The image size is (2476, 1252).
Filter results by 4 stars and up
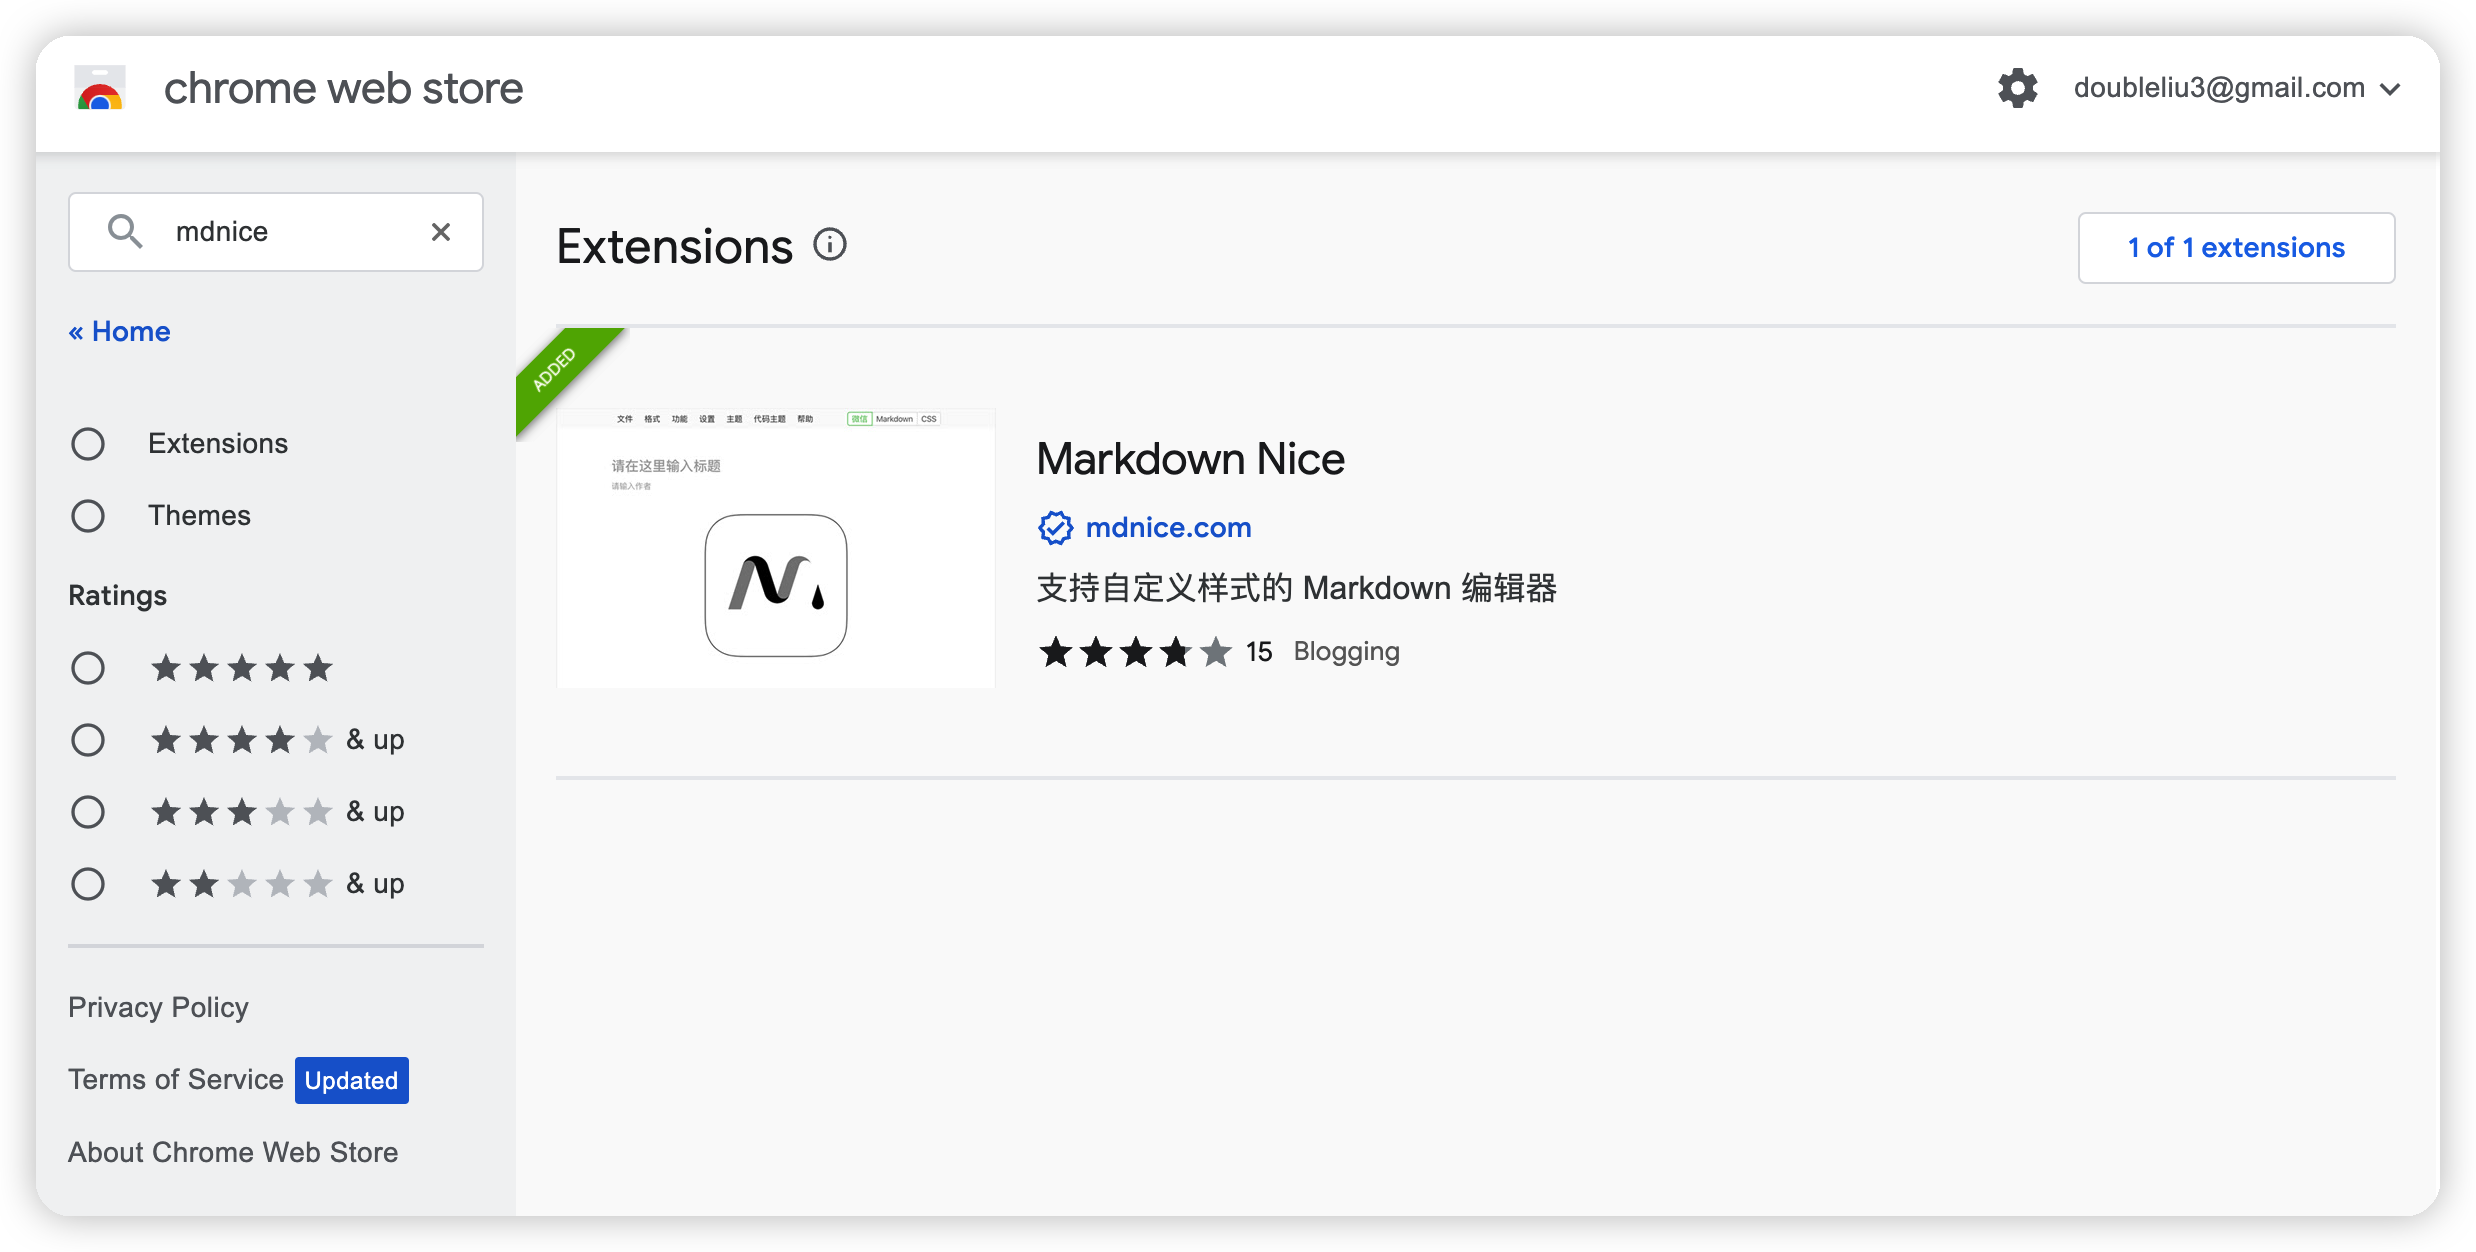tap(88, 739)
